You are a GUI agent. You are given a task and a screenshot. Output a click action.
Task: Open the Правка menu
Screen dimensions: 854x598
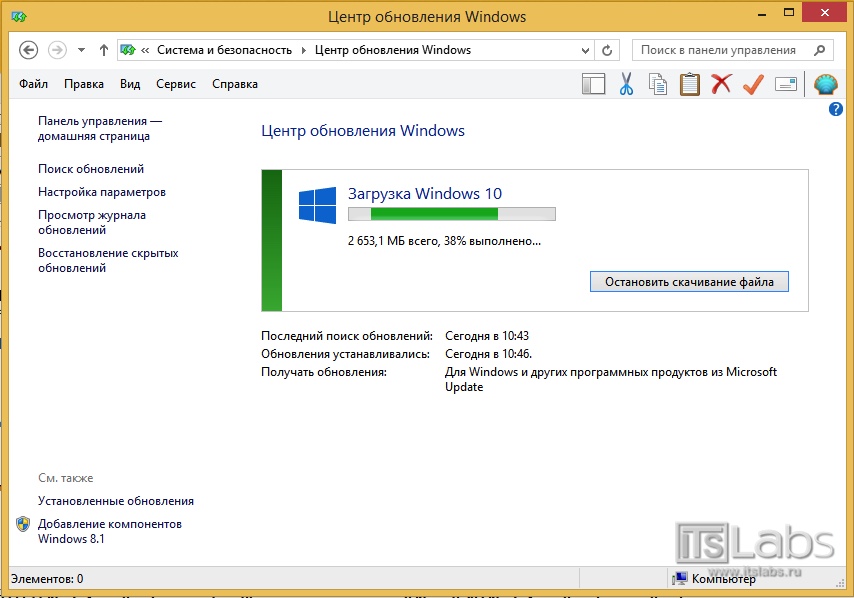[x=84, y=84]
